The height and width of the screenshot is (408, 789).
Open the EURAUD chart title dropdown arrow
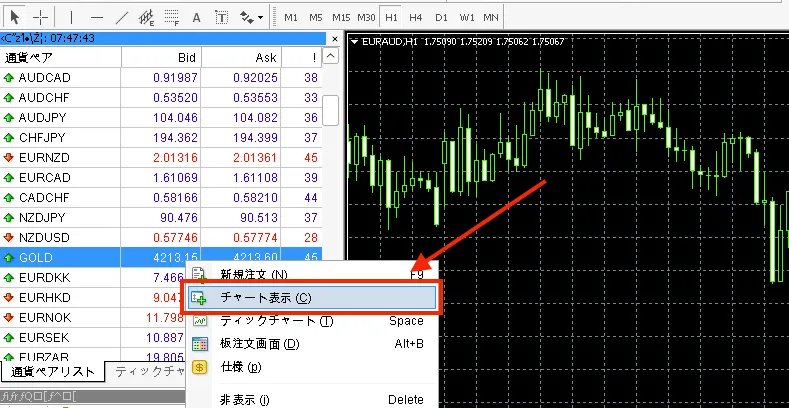pyautogui.click(x=355, y=41)
